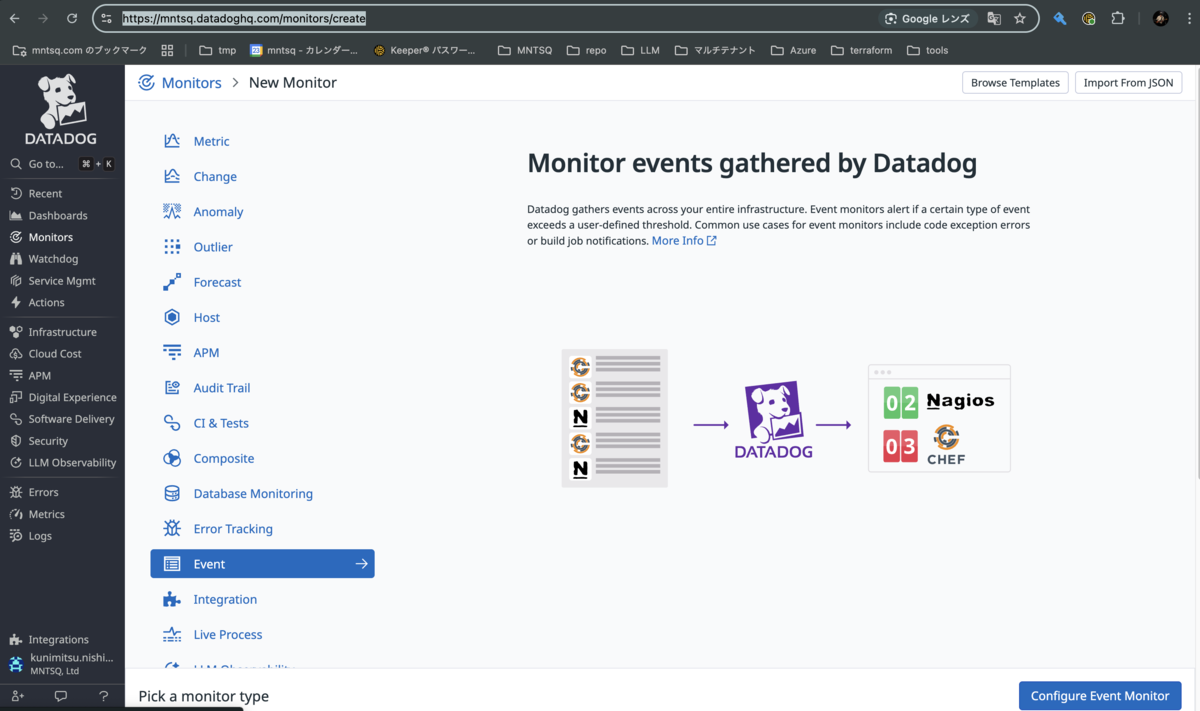This screenshot has width=1200, height=711.
Task: Select the Metric monitor type icon
Action: tap(172, 141)
